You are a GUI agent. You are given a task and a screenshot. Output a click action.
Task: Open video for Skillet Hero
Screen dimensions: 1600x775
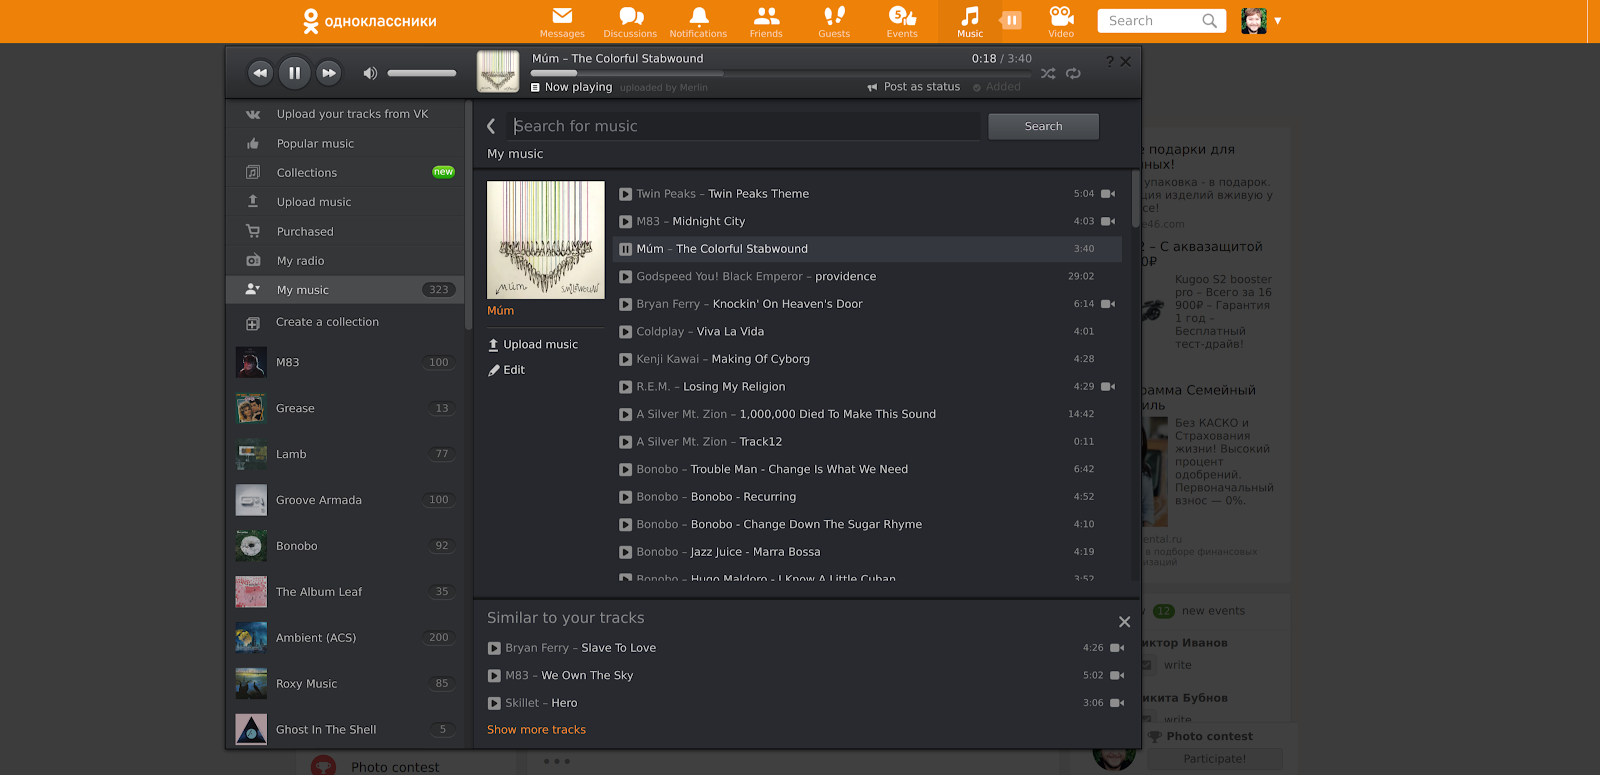pyautogui.click(x=1117, y=703)
